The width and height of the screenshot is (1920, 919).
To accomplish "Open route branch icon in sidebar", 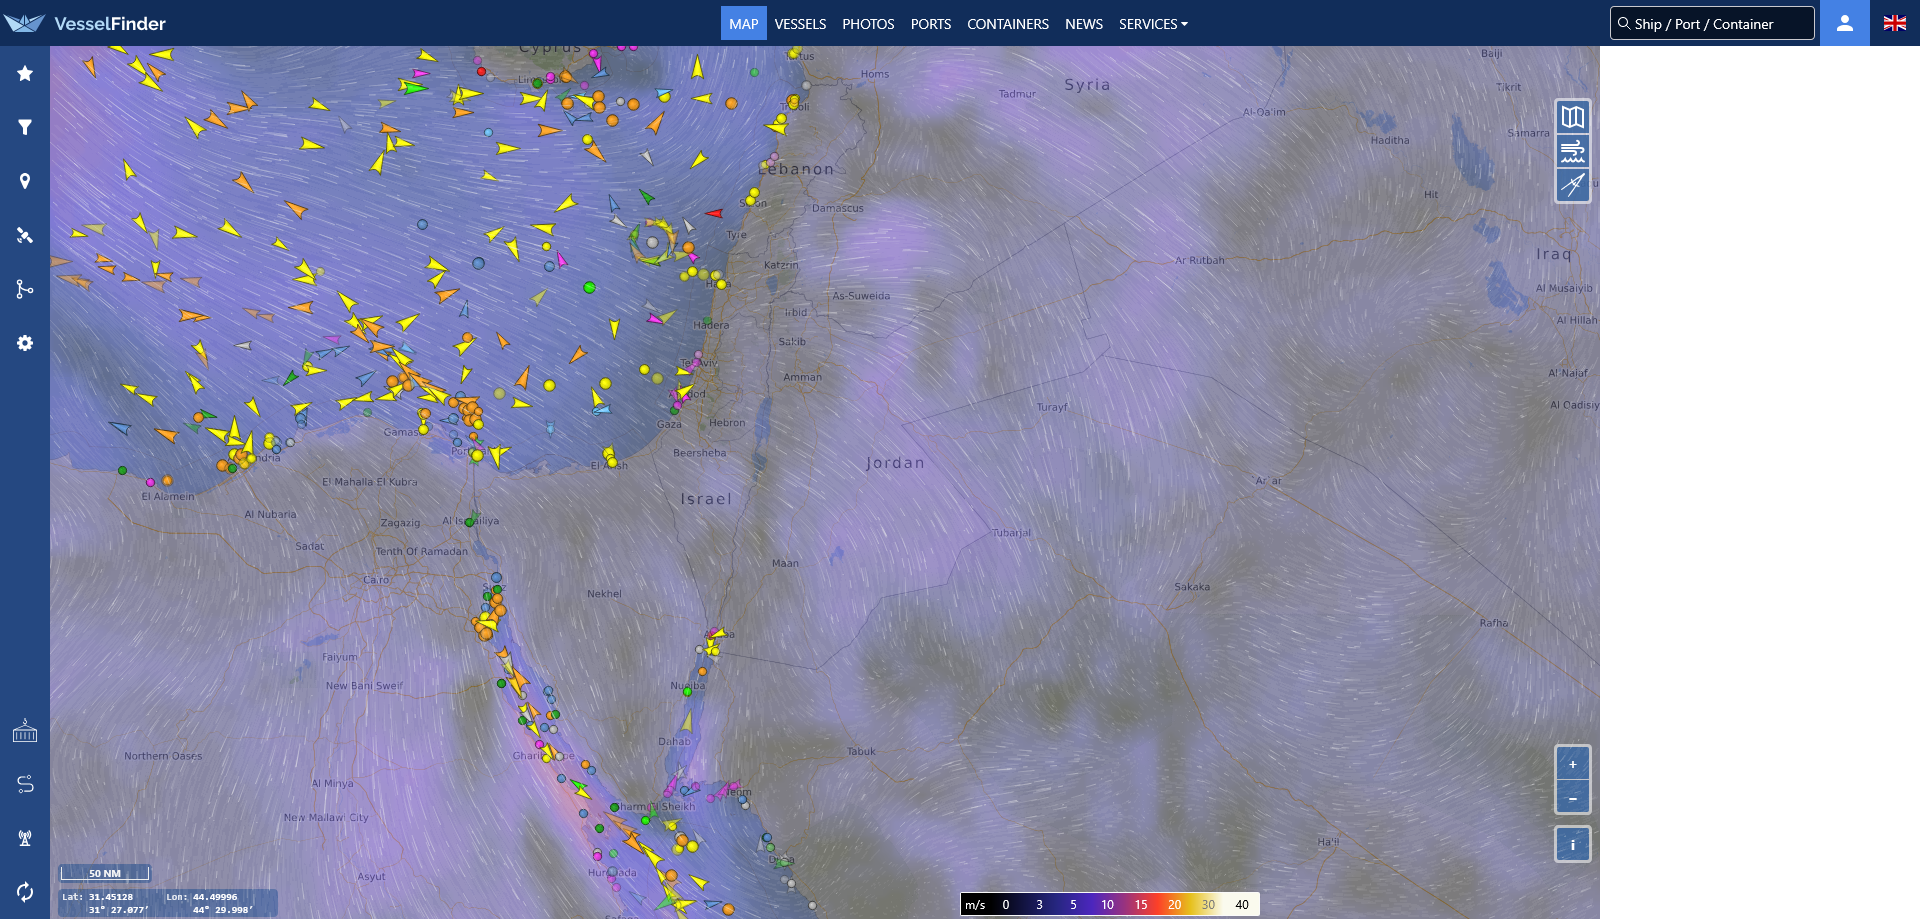I will tap(25, 289).
